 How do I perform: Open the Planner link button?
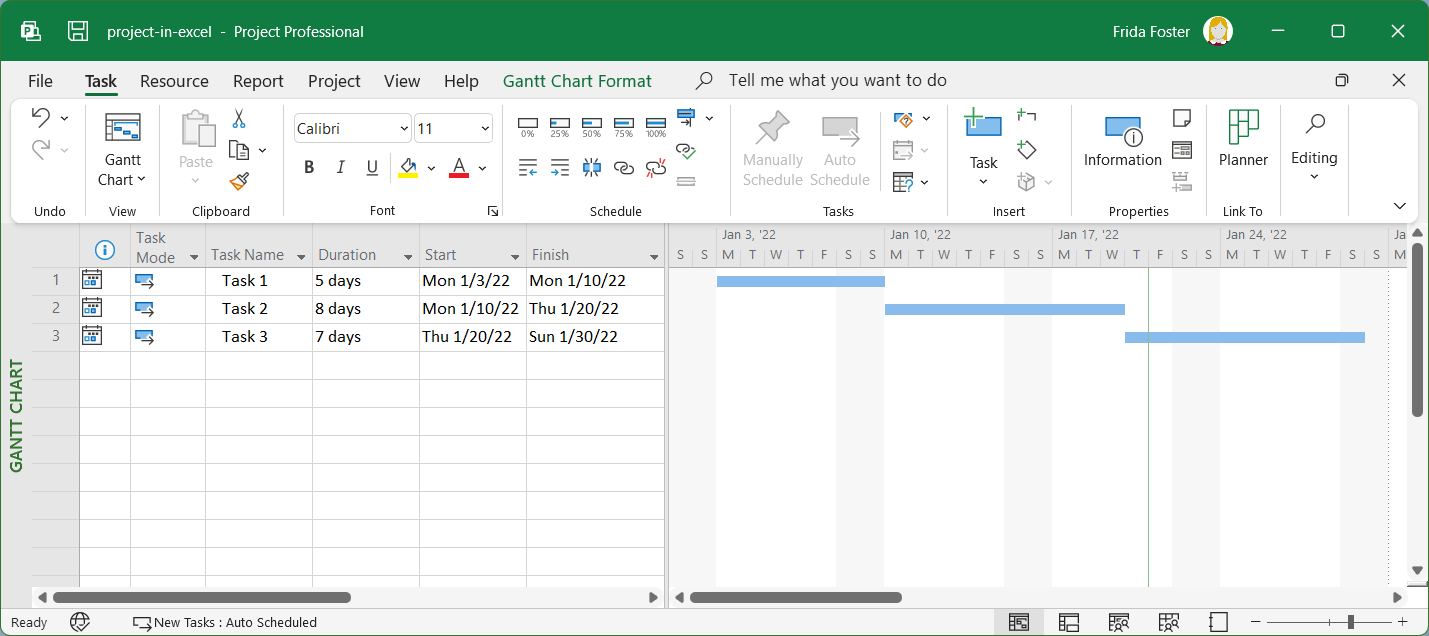(x=1243, y=140)
